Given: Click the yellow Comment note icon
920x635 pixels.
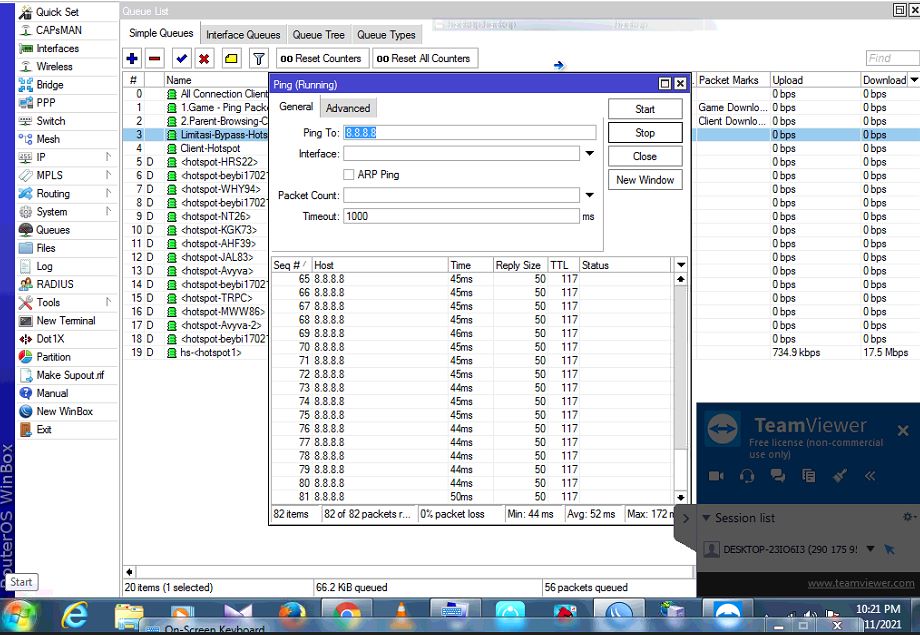Looking at the screenshot, I should click(231, 59).
